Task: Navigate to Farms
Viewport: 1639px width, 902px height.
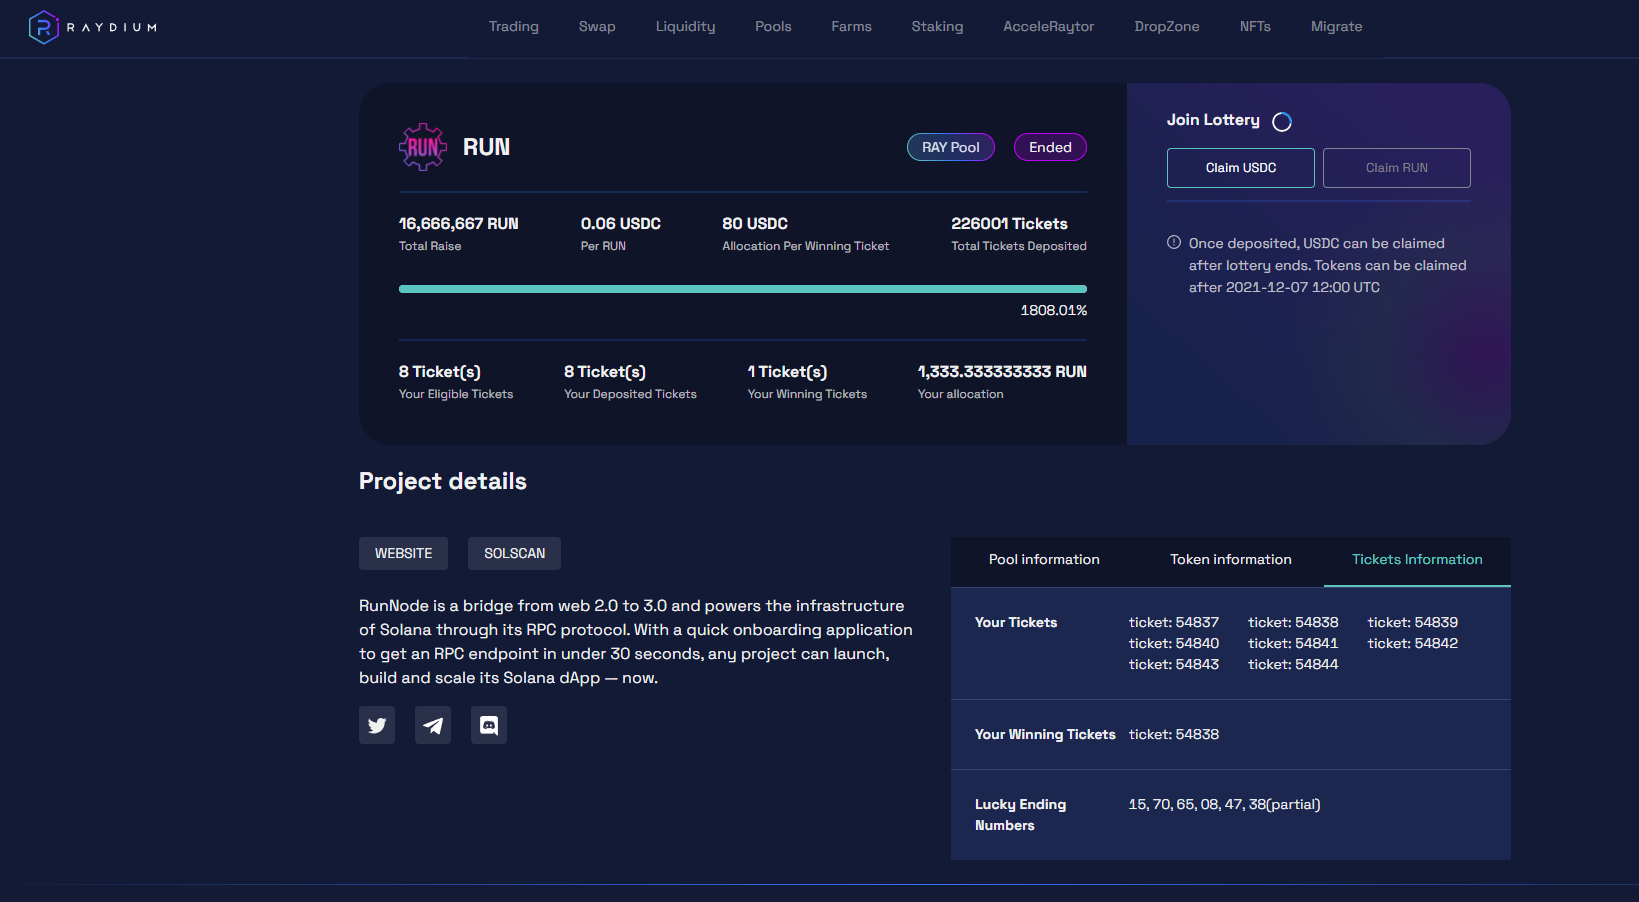Action: point(851,27)
